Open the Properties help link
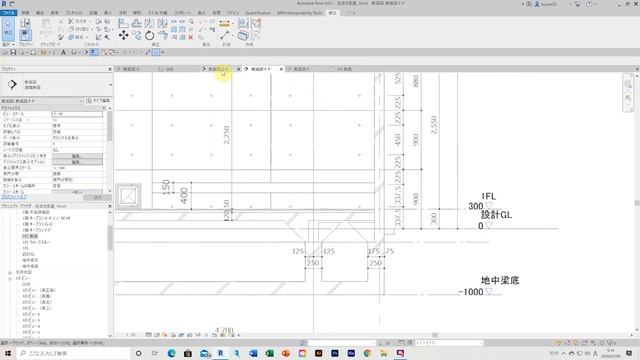This screenshot has width=640, height=360. pyautogui.click(x=14, y=197)
